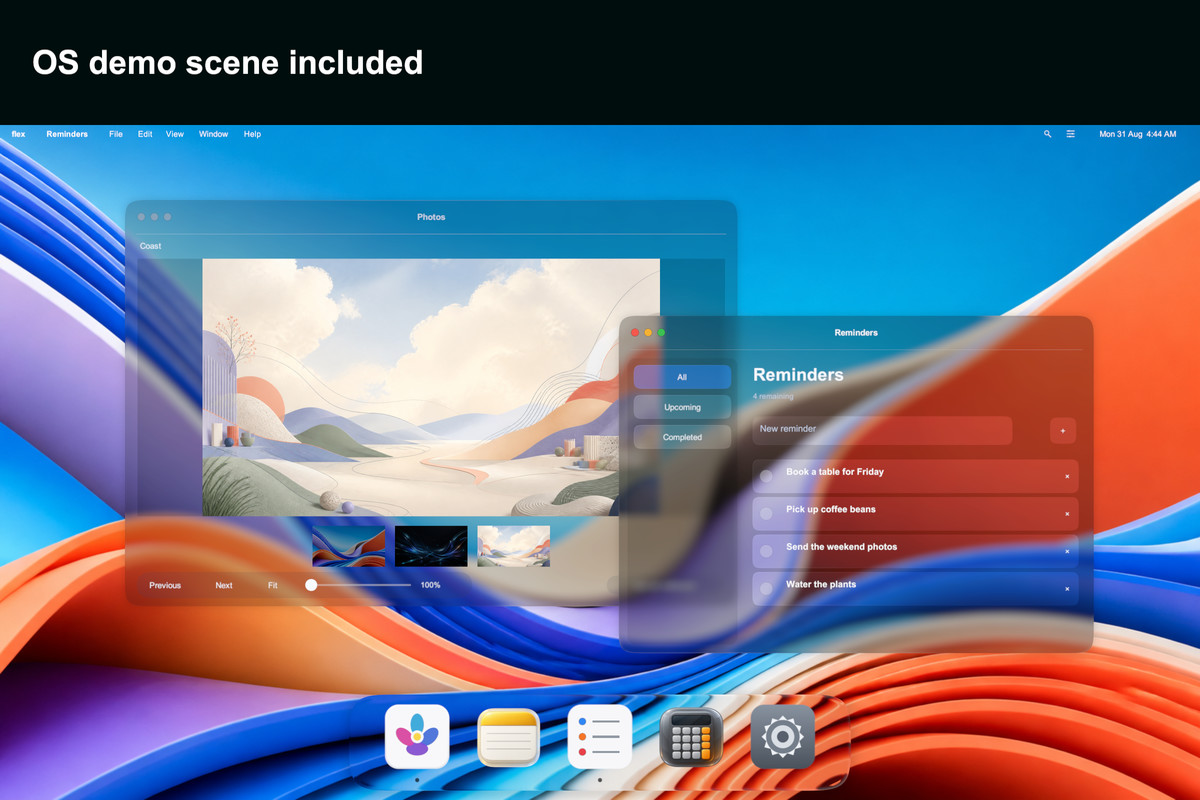Select the dark blue streaks thumbnail in Photos
The width and height of the screenshot is (1200, 800).
click(x=431, y=546)
